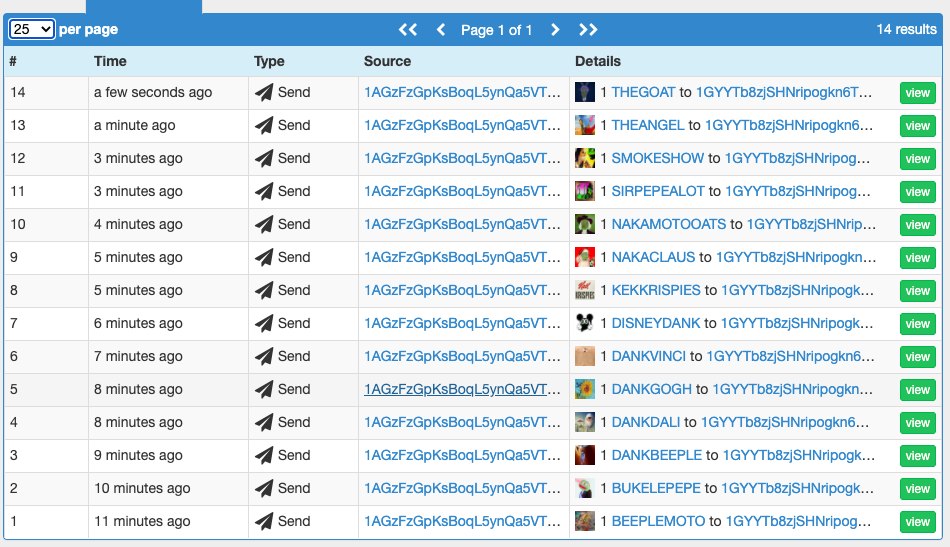Open the THEANGEL asset link
This screenshot has width=950, height=547.
pyautogui.click(x=648, y=125)
